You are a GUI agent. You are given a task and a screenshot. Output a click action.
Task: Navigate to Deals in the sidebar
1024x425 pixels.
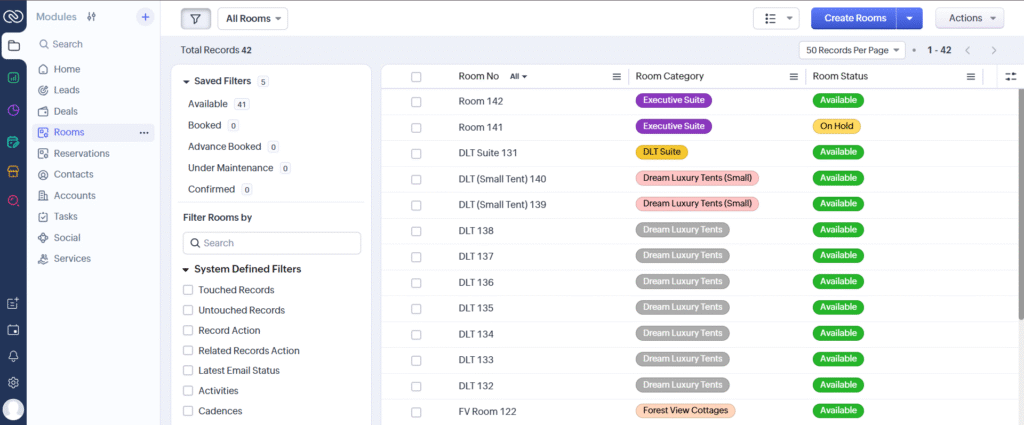66,111
